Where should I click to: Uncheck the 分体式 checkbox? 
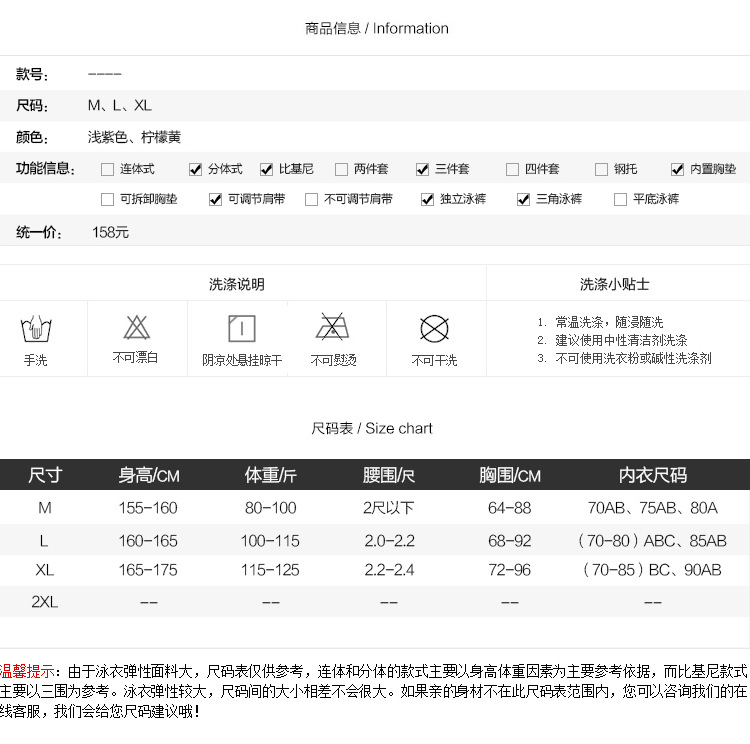pyautogui.click(x=196, y=169)
